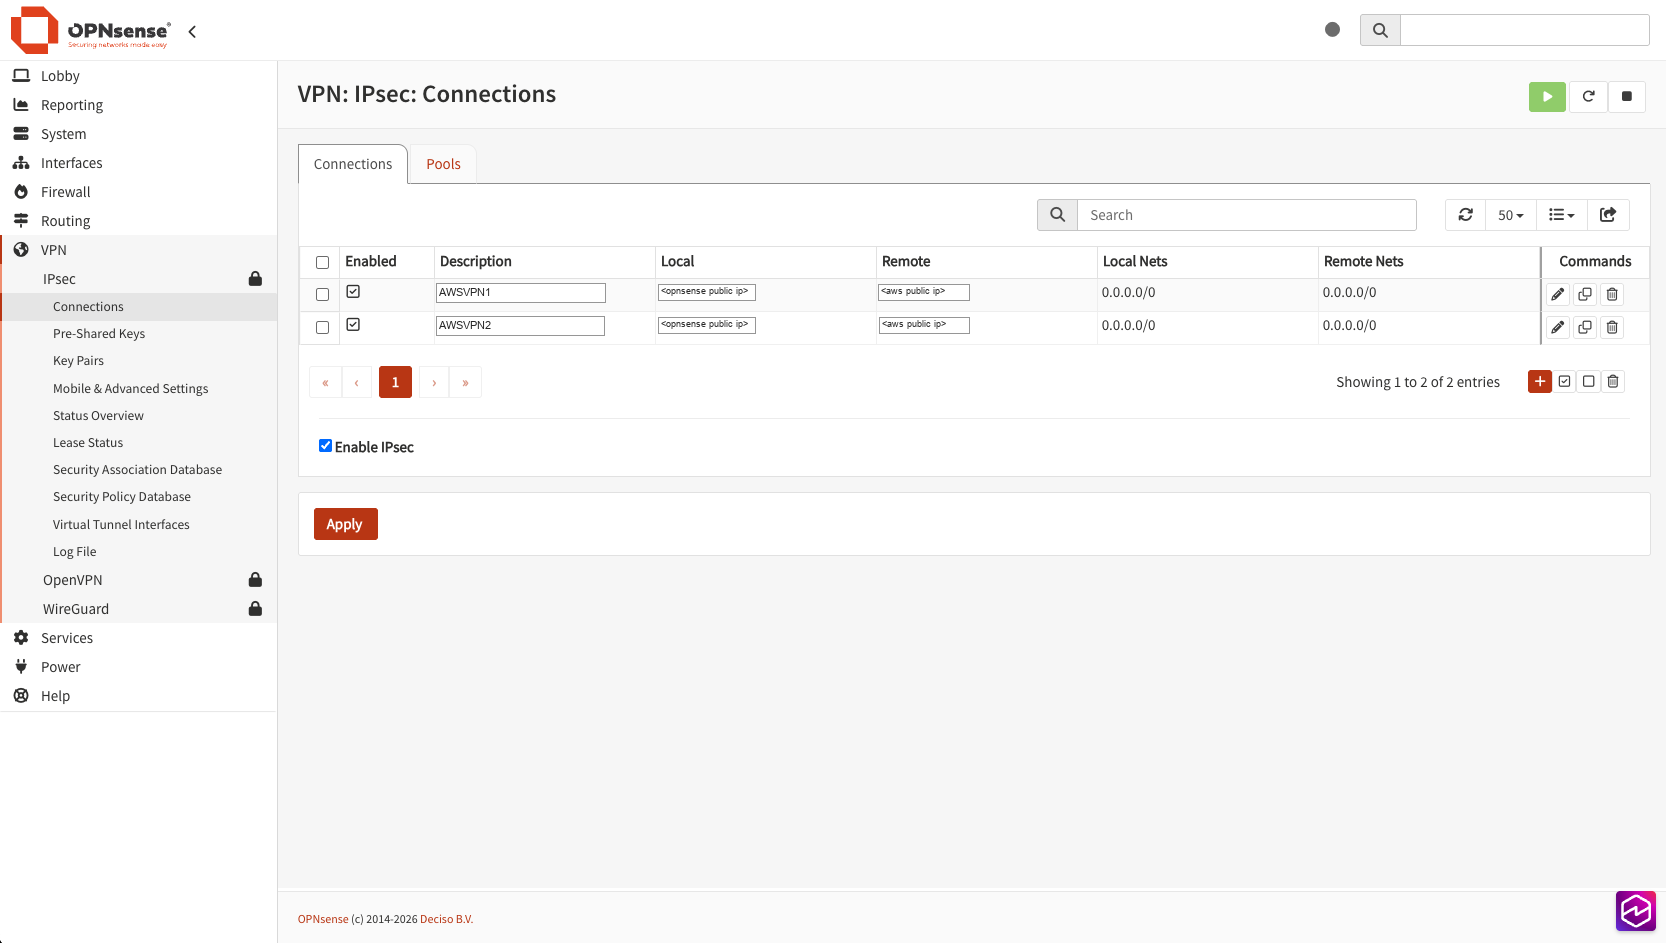Expand the Firewall menu
The height and width of the screenshot is (943, 1666).
coord(139,192)
